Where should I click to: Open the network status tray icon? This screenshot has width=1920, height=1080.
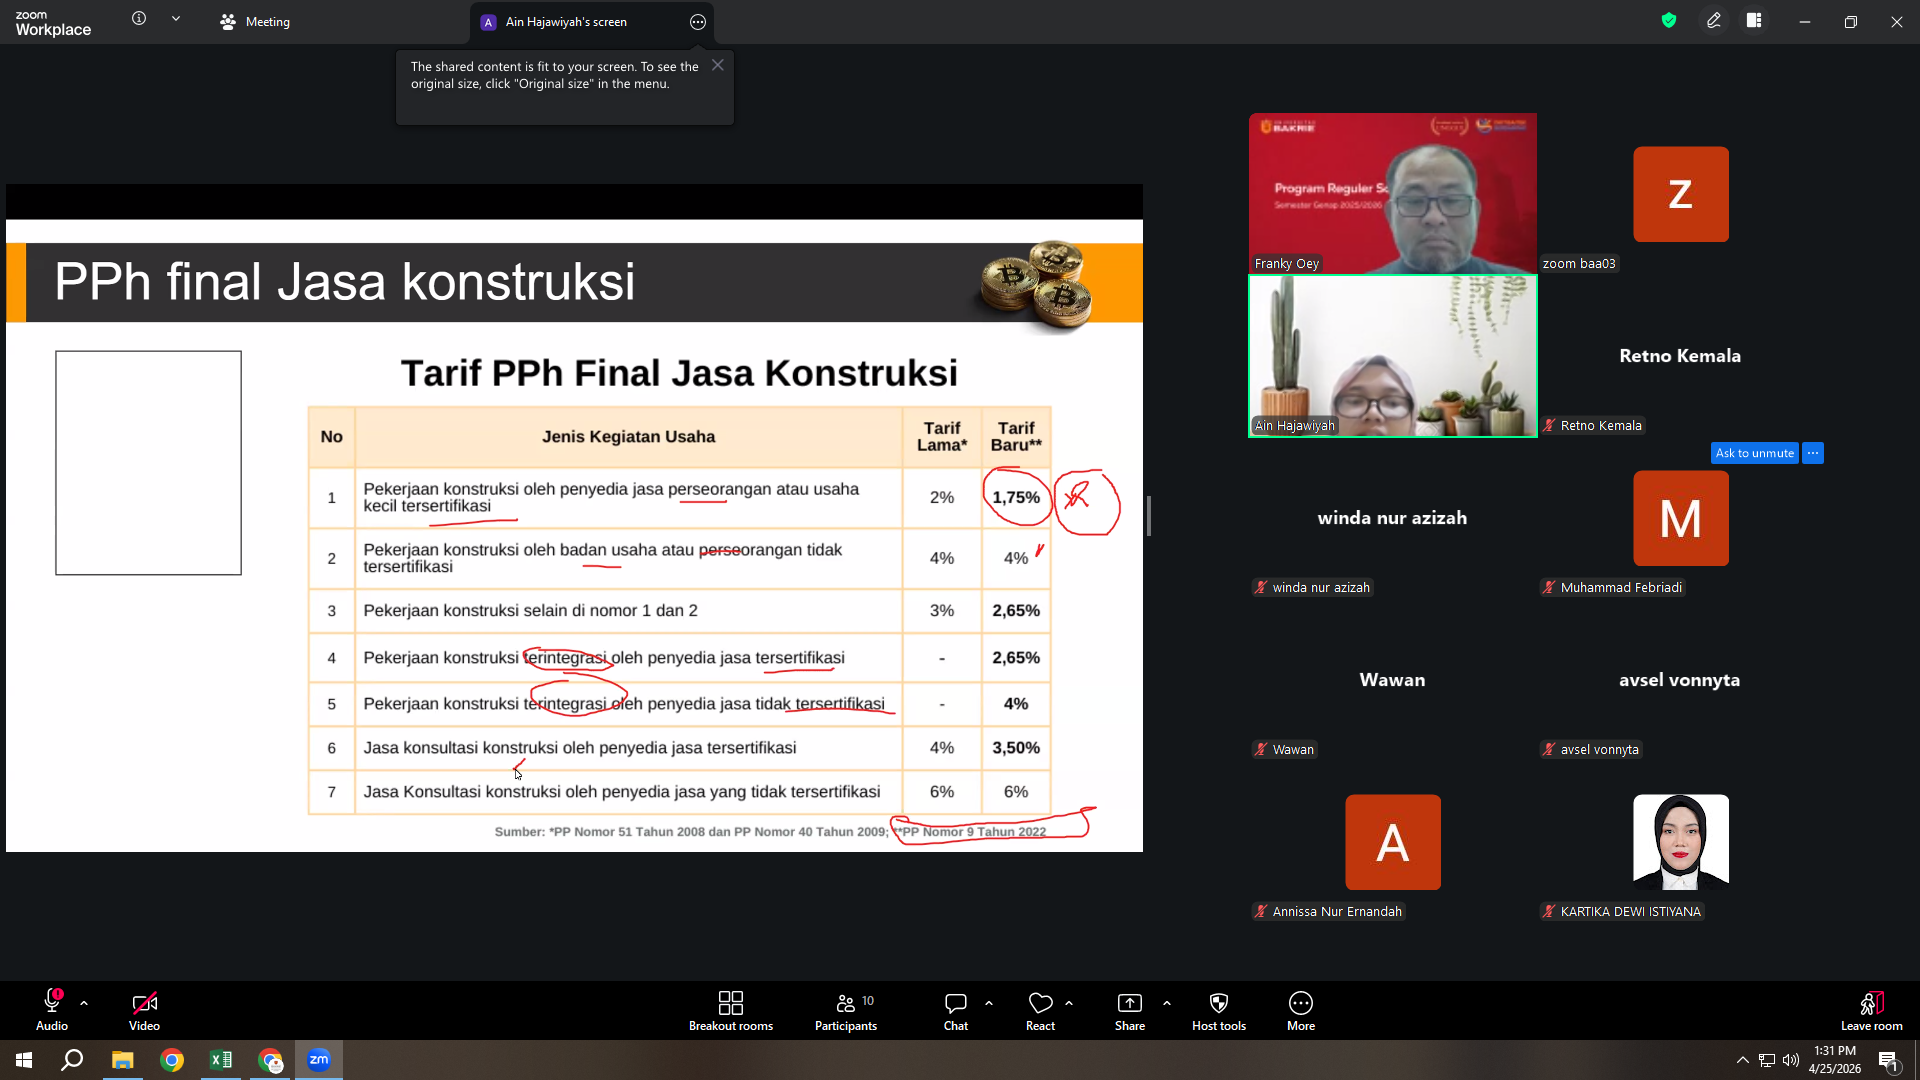pos(1767,1060)
